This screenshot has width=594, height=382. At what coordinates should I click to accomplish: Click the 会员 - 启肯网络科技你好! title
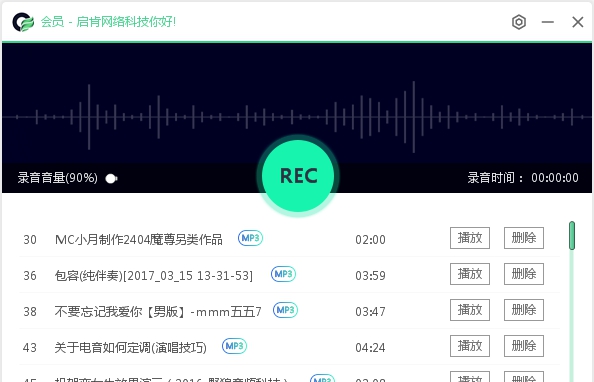108,22
